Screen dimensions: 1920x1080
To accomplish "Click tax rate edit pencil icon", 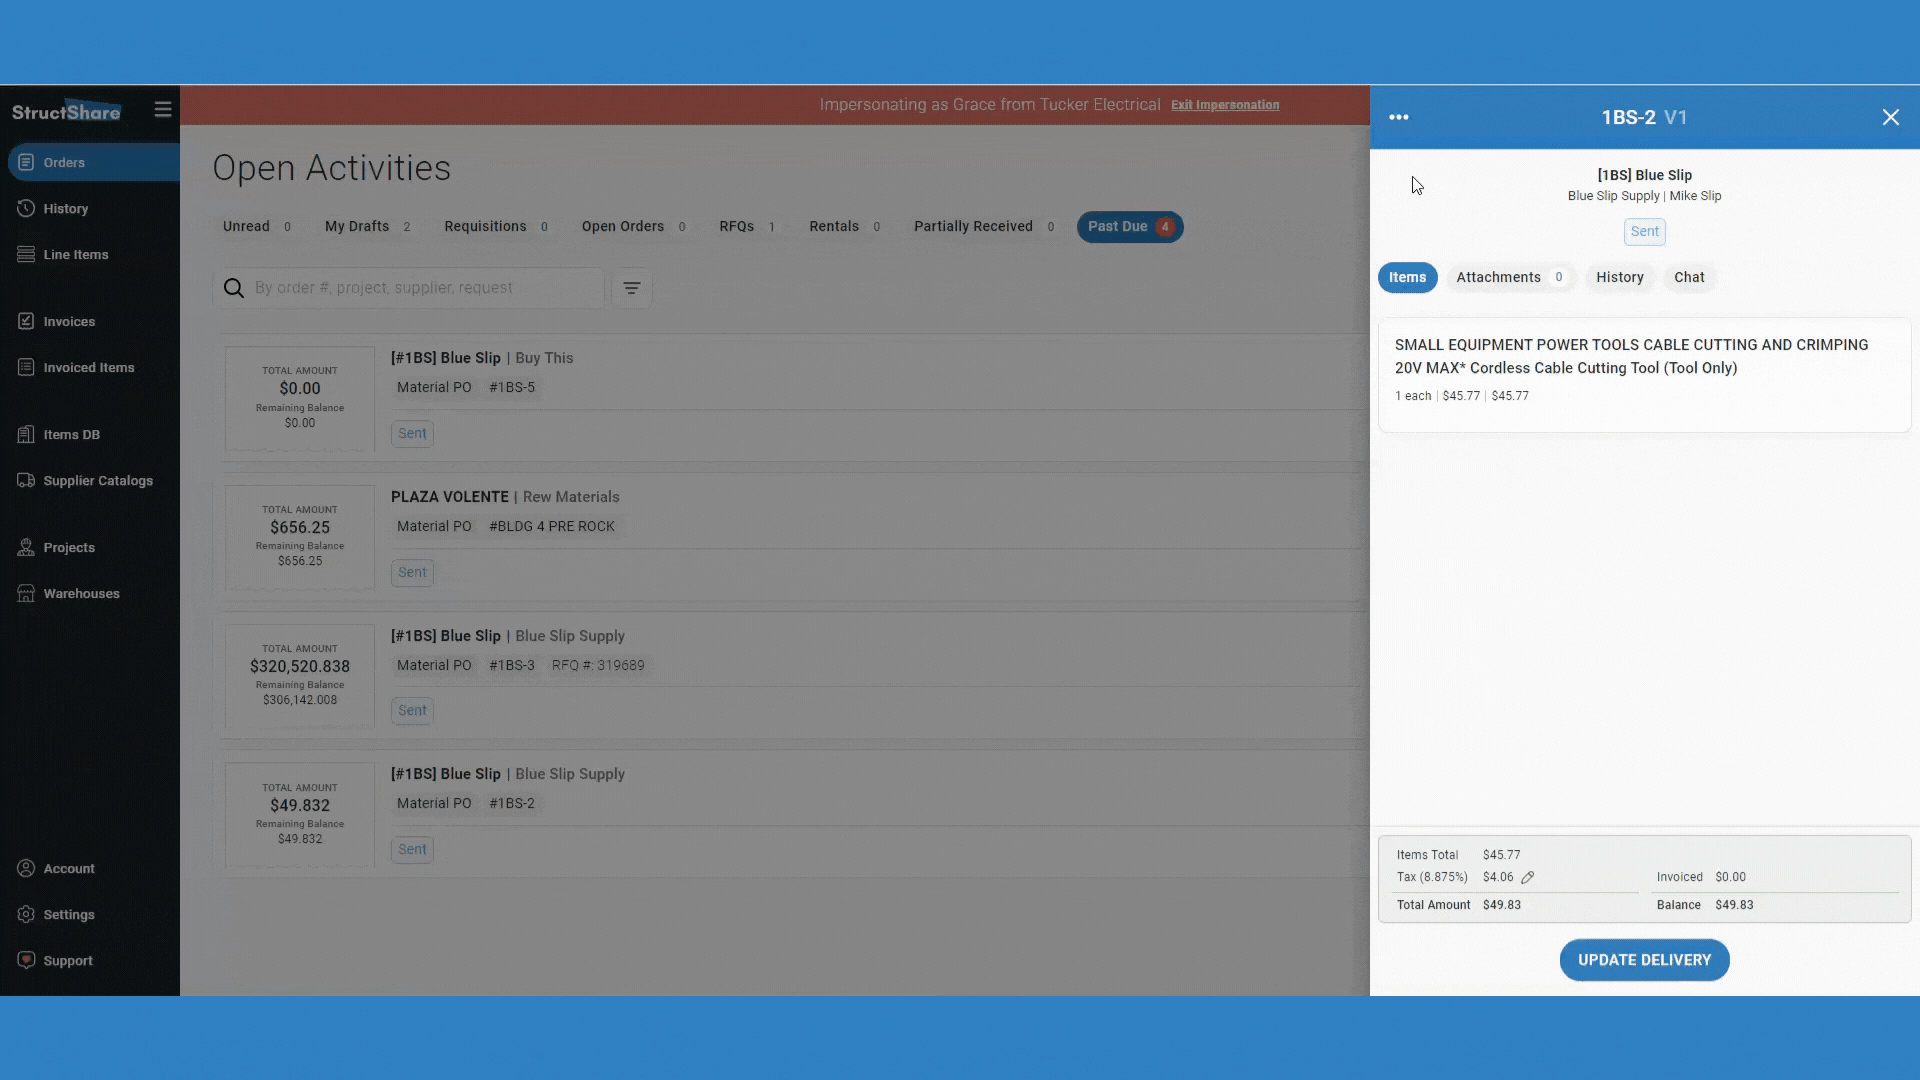I will point(1528,878).
